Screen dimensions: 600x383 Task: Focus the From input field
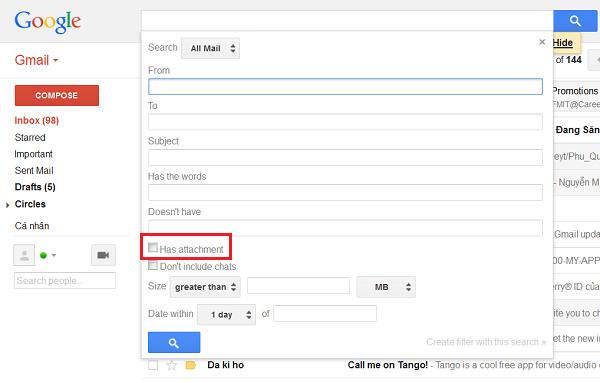pos(345,86)
